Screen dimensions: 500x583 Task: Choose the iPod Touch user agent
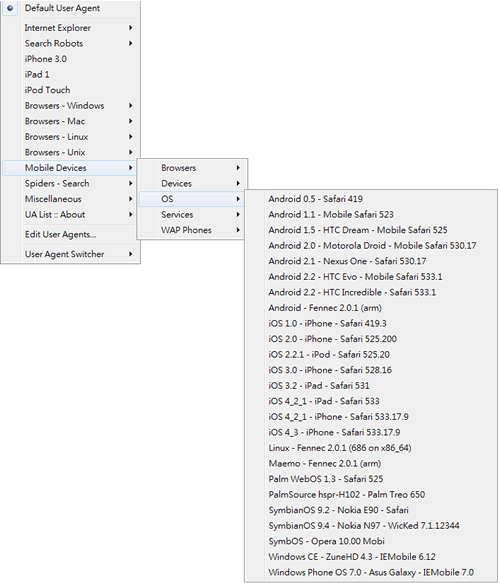point(71,90)
